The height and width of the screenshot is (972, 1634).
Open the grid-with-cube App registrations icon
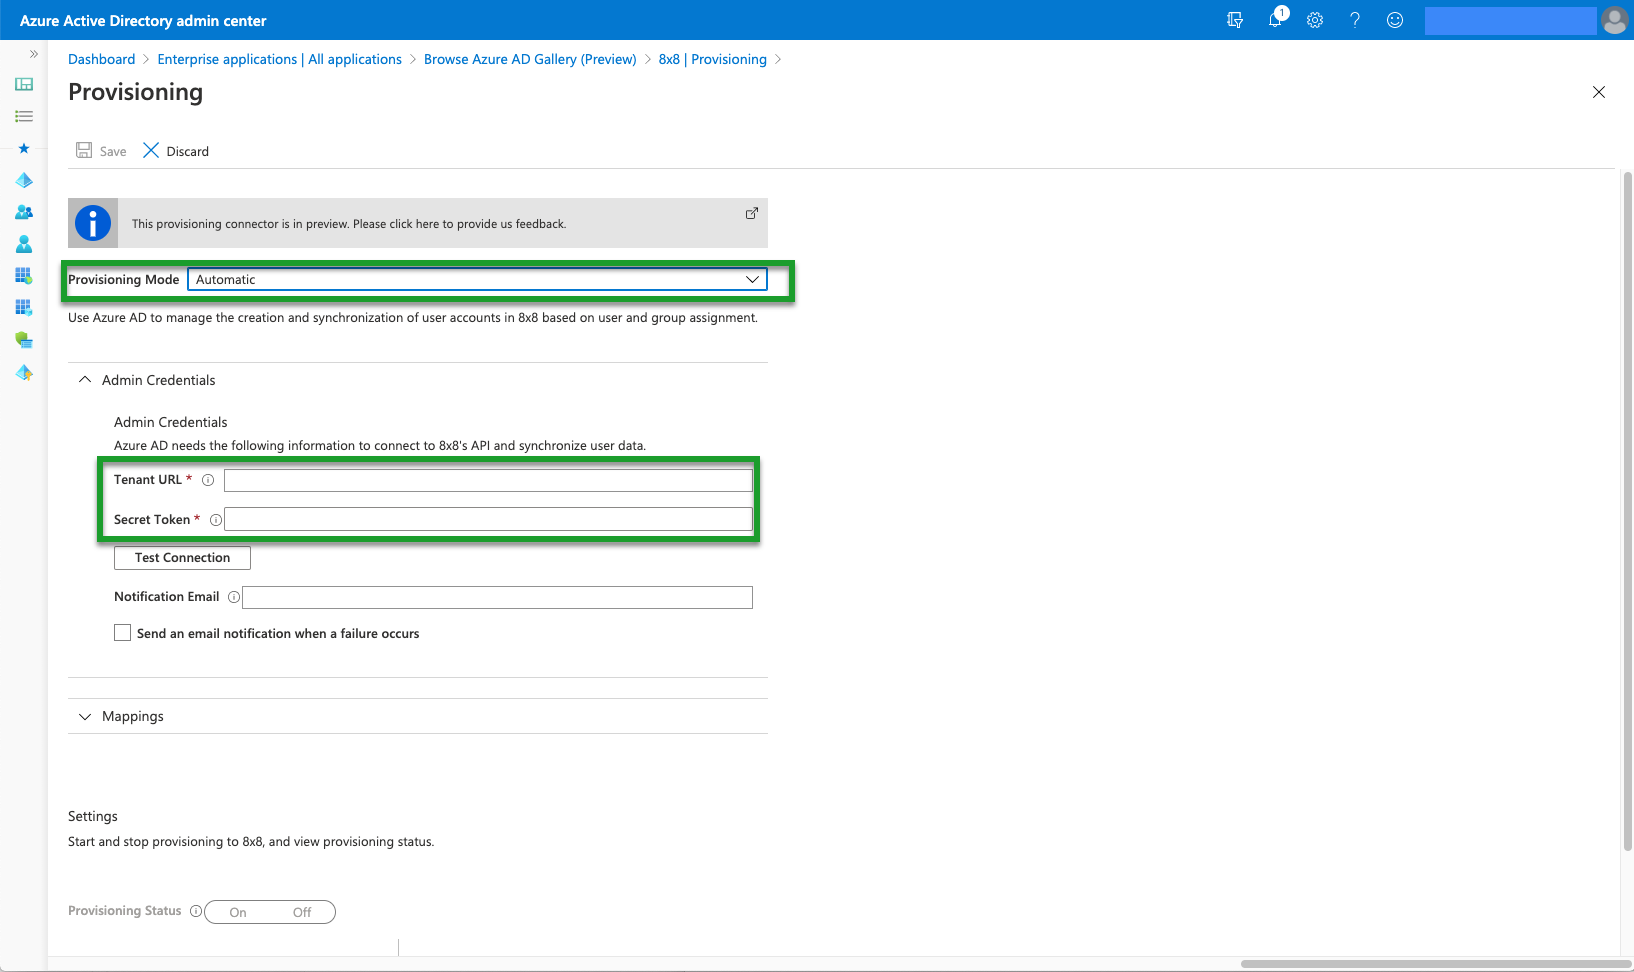pyautogui.click(x=24, y=308)
